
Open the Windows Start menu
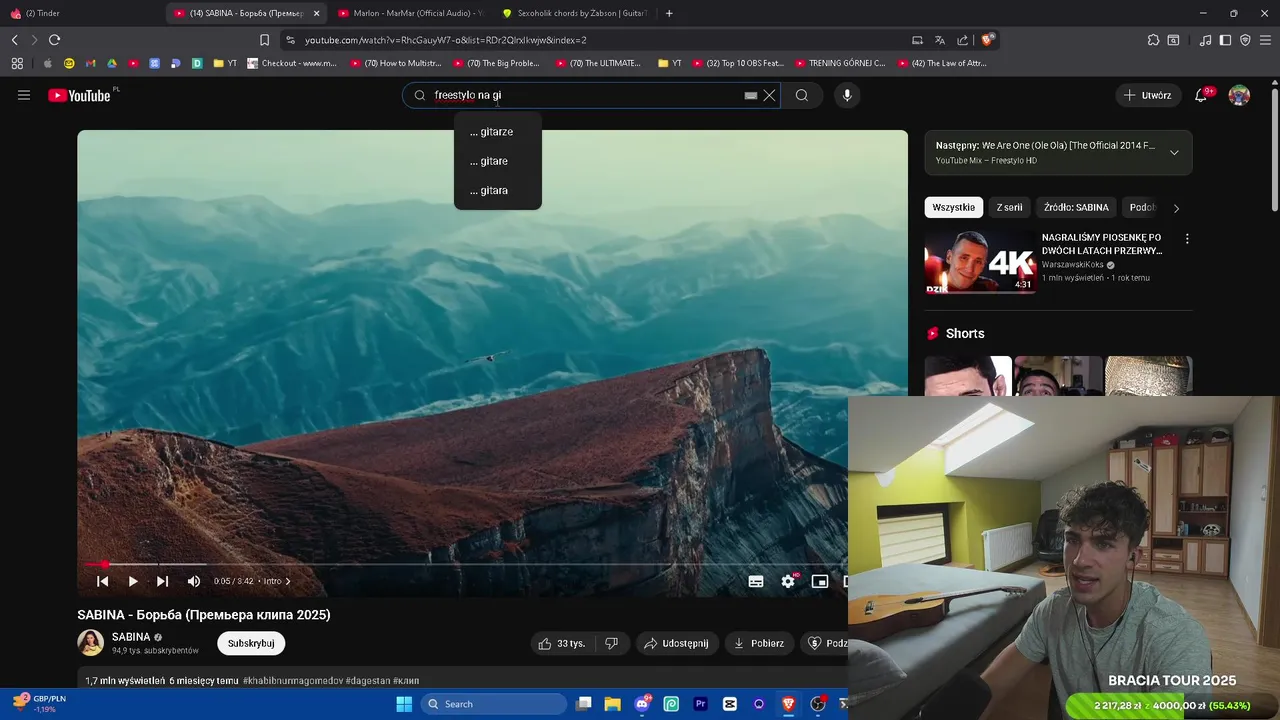click(x=404, y=704)
